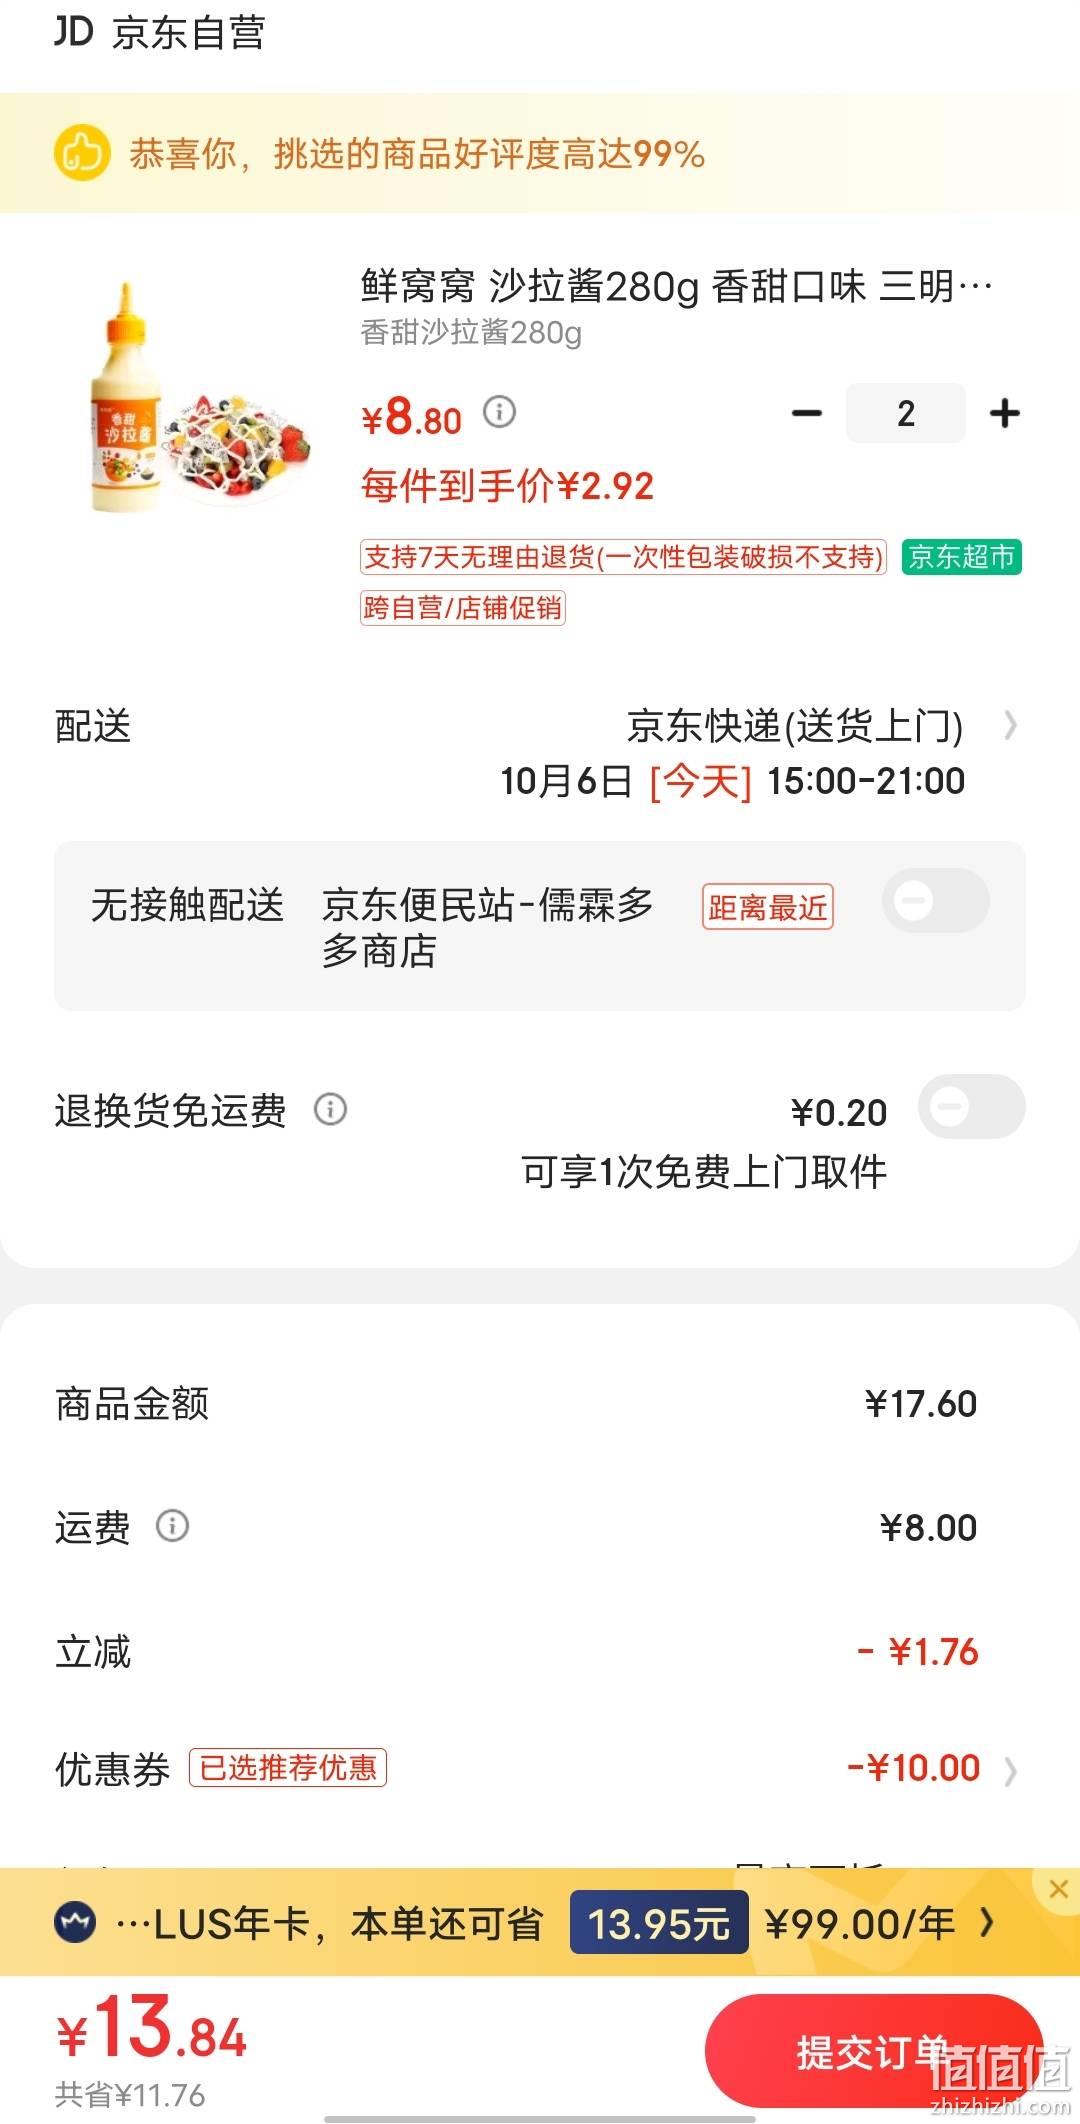Viewport: 1080px width, 2124px height.
Task: Decrease quantity with the minus icon
Action: (806, 413)
